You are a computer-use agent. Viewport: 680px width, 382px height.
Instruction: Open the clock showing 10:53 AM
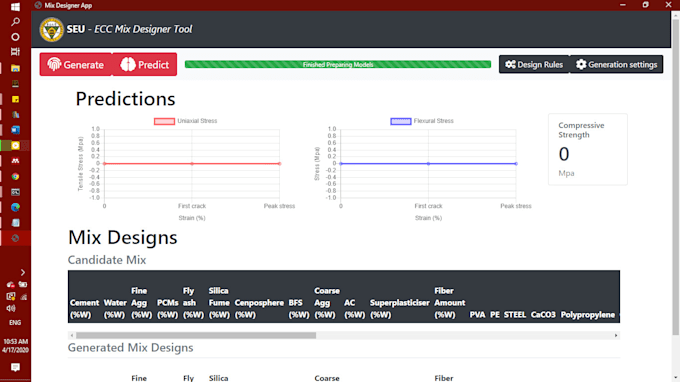(x=15, y=346)
